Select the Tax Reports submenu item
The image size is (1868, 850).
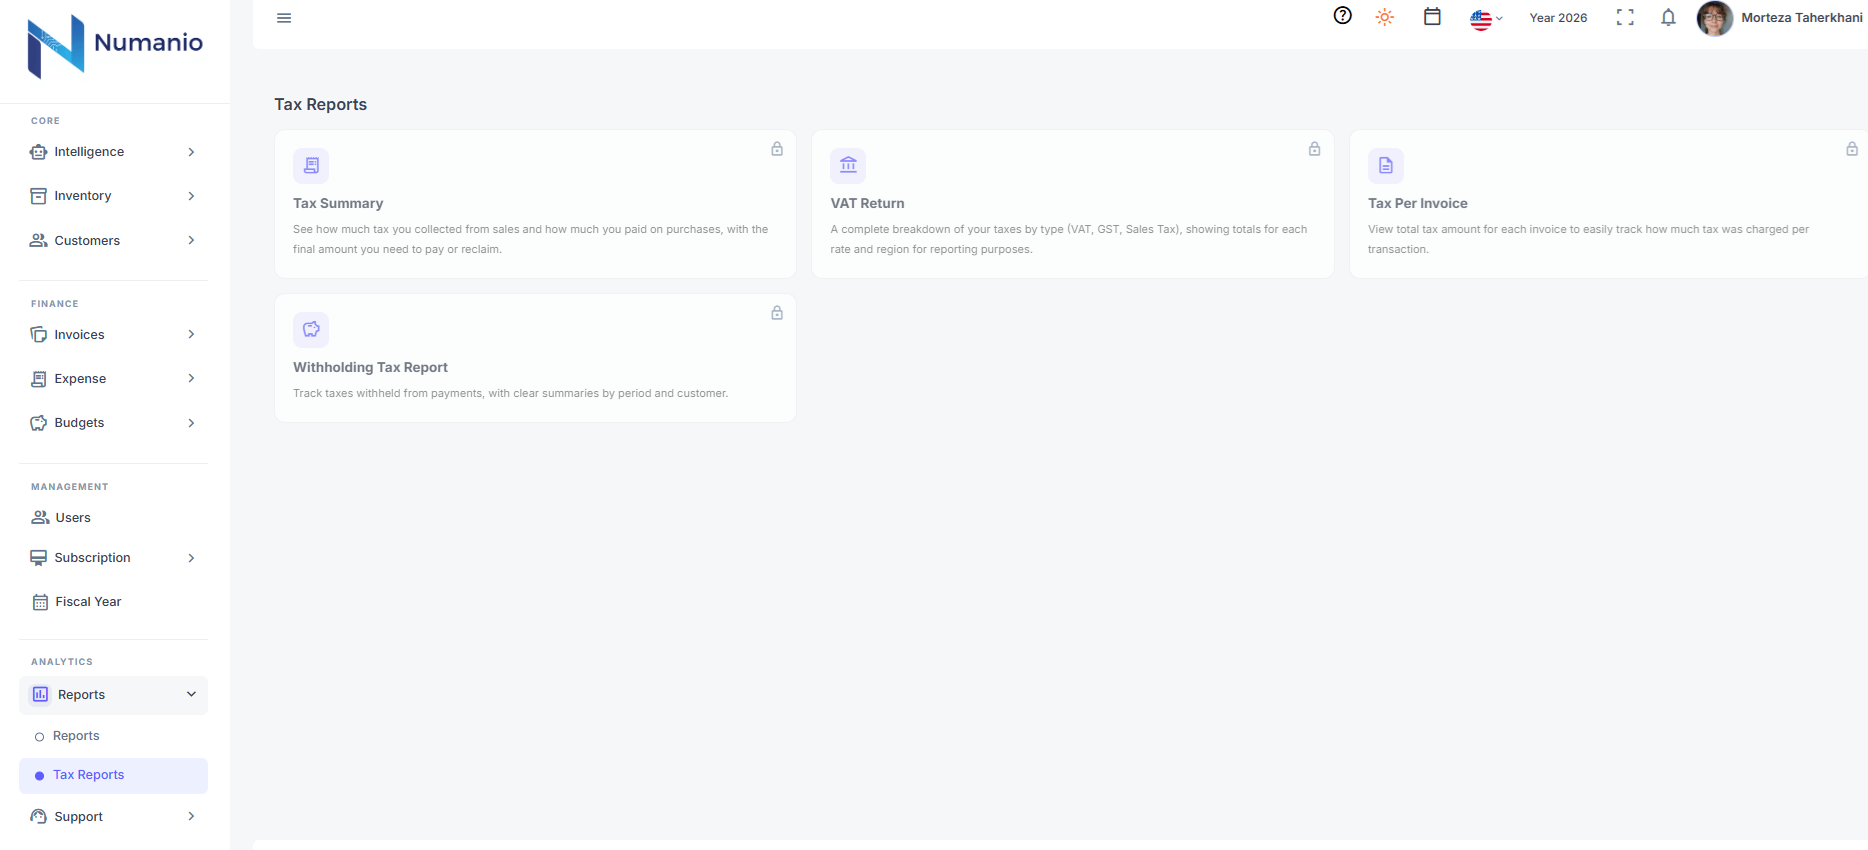(113, 775)
